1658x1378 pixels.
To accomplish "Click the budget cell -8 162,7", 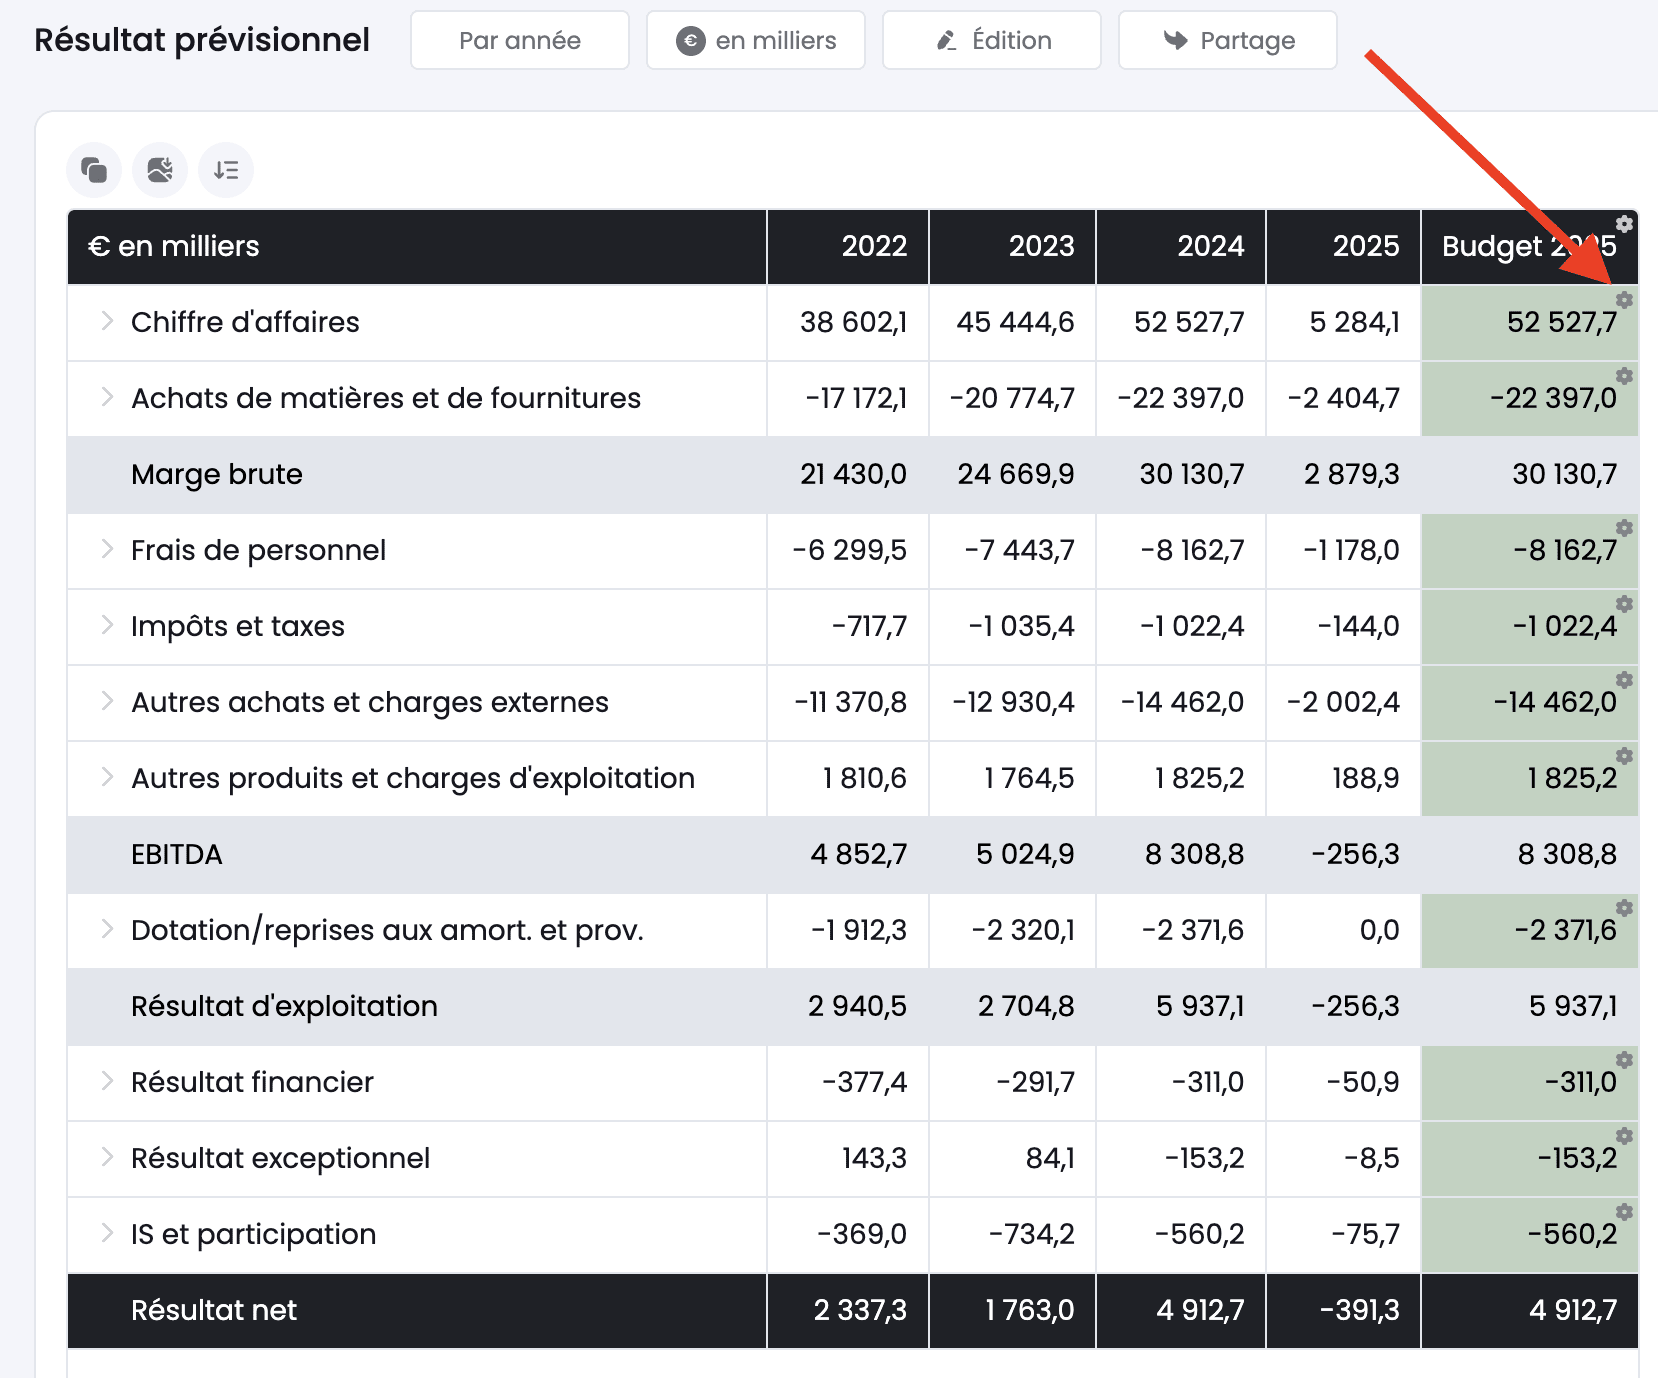I will pyautogui.click(x=1530, y=550).
